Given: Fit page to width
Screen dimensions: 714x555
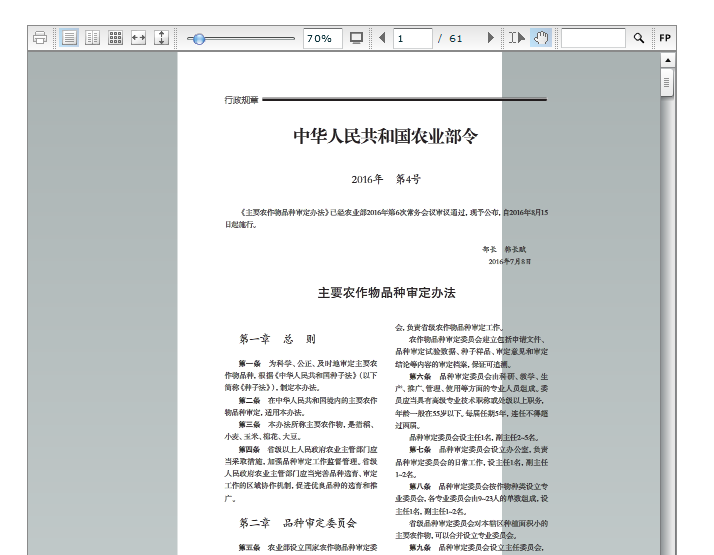Looking at the screenshot, I should (x=138, y=38).
